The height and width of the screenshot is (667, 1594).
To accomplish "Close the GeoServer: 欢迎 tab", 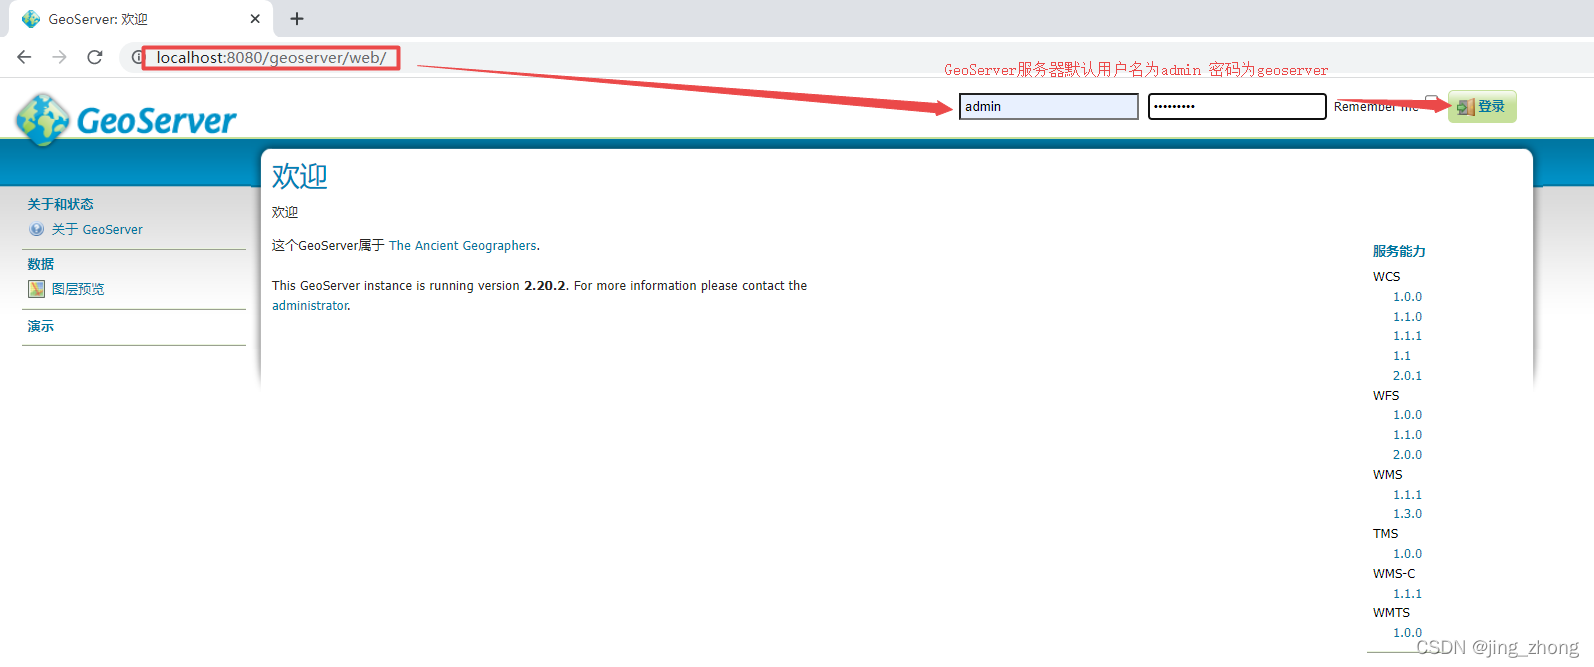I will pyautogui.click(x=255, y=19).
